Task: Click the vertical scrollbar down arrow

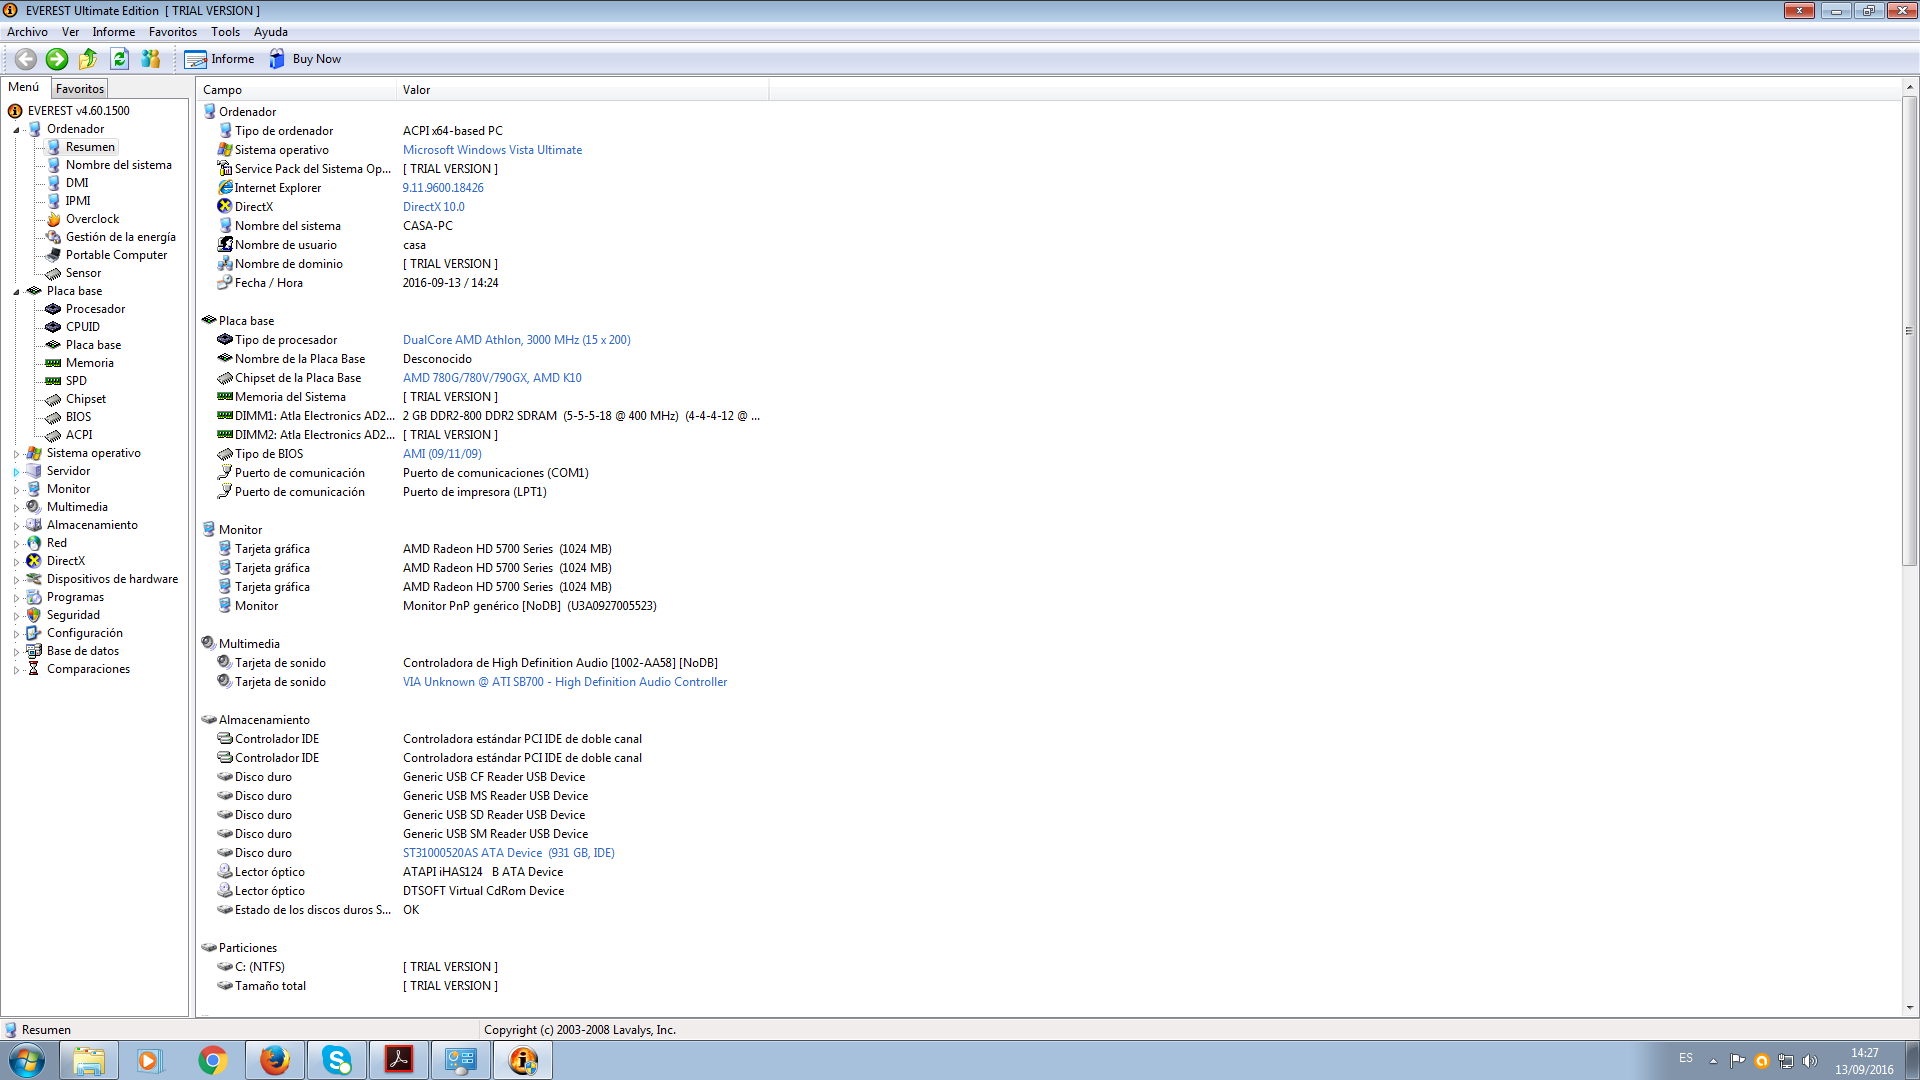Action: tap(1909, 1008)
